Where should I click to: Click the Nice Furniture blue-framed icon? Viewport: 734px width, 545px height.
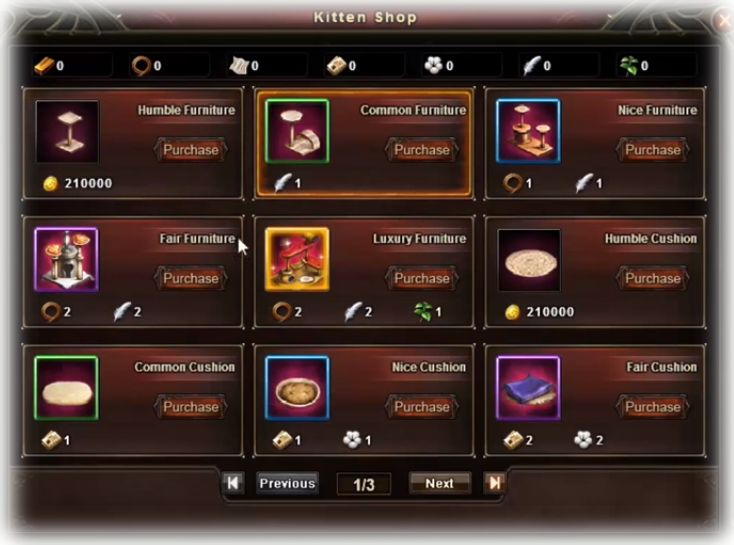pos(528,132)
